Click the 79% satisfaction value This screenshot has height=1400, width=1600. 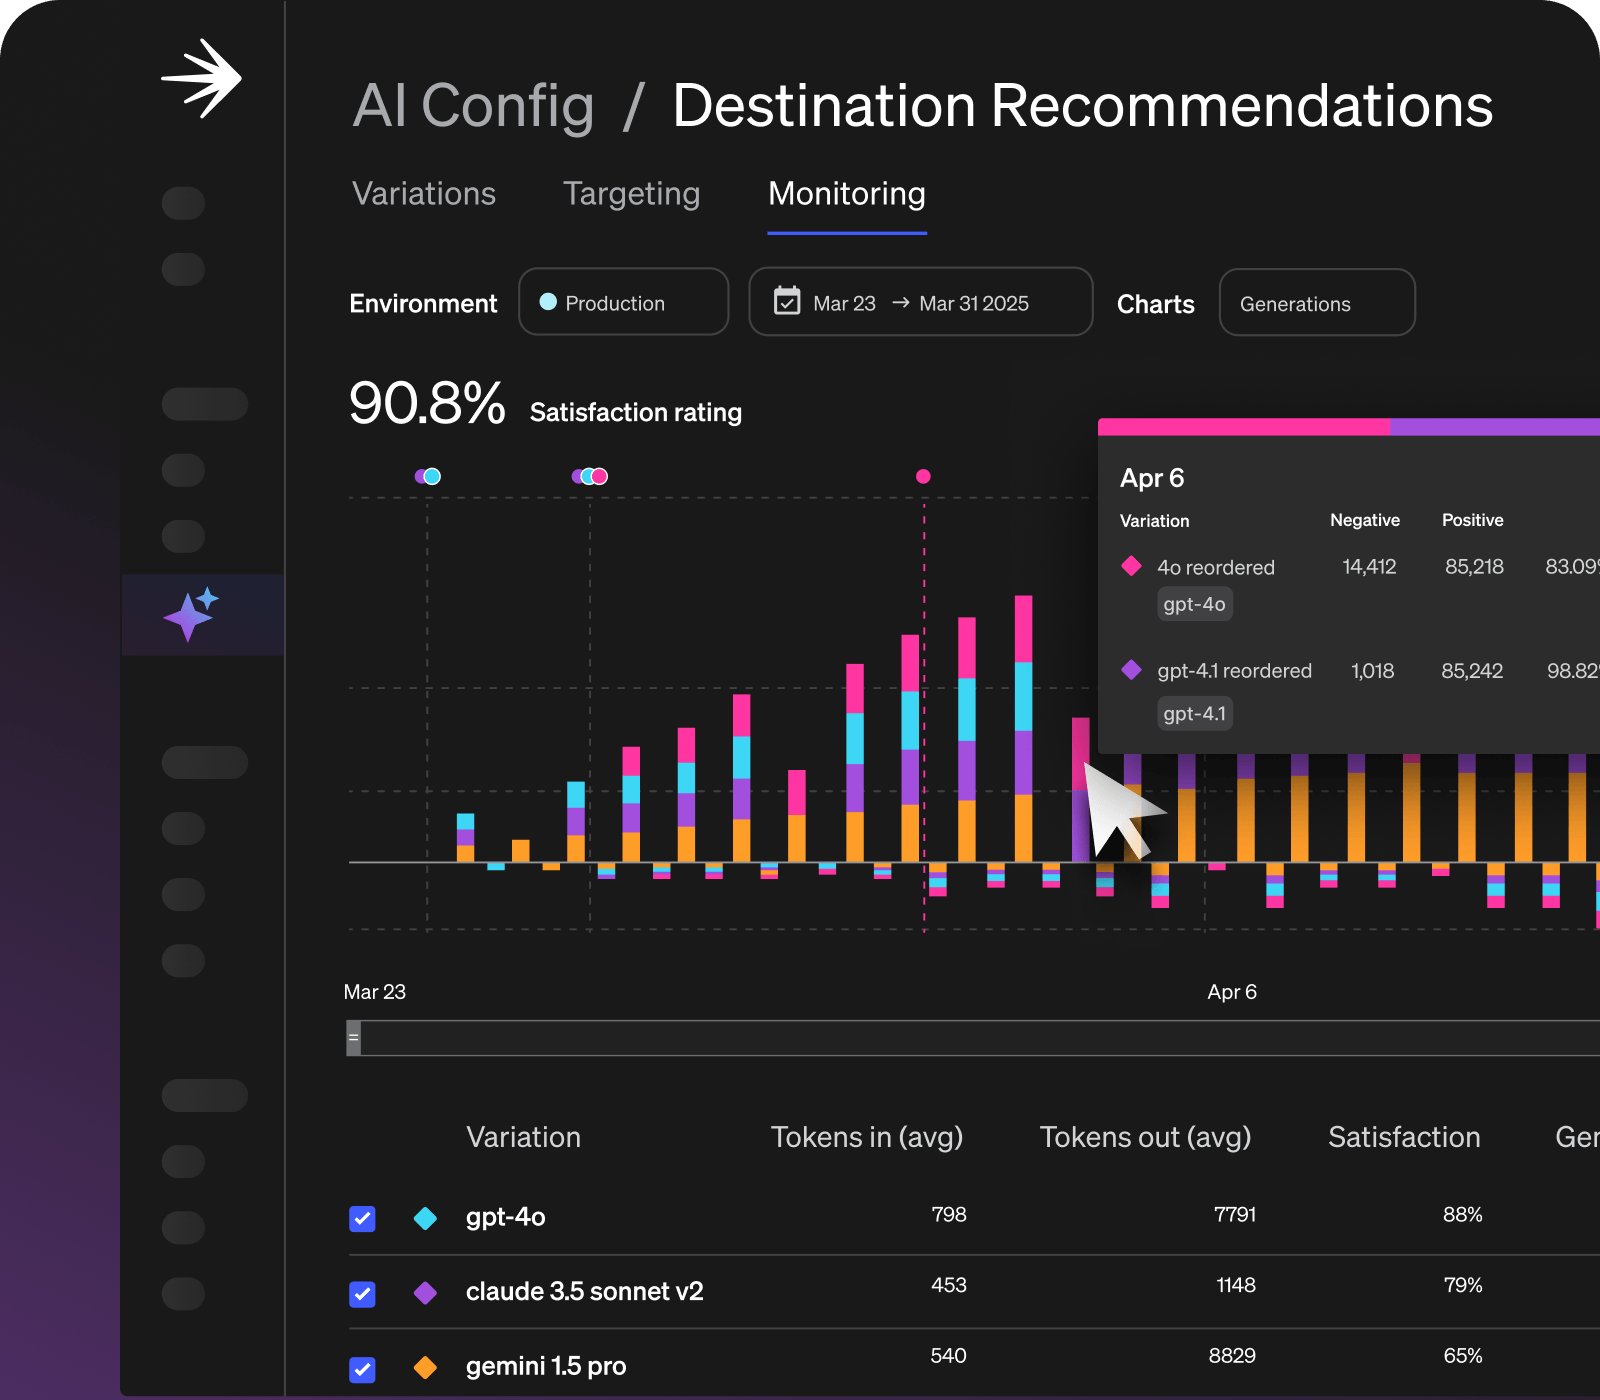pos(1463,1285)
